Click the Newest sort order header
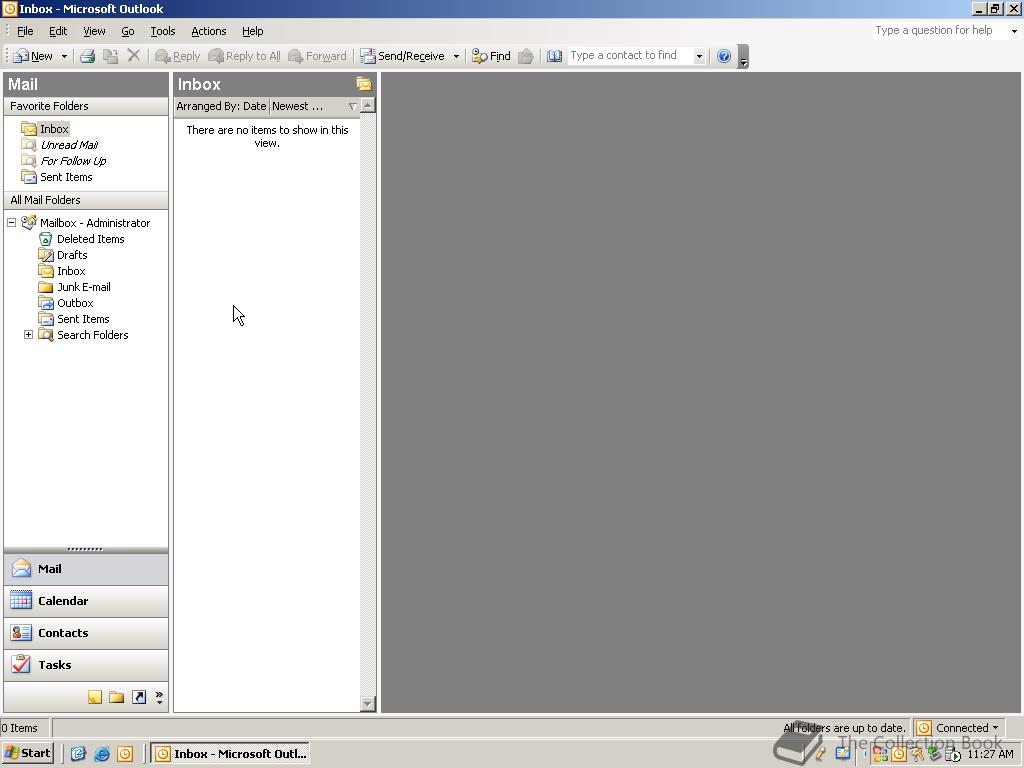Screen dimensions: 1024x768 pyautogui.click(x=314, y=106)
